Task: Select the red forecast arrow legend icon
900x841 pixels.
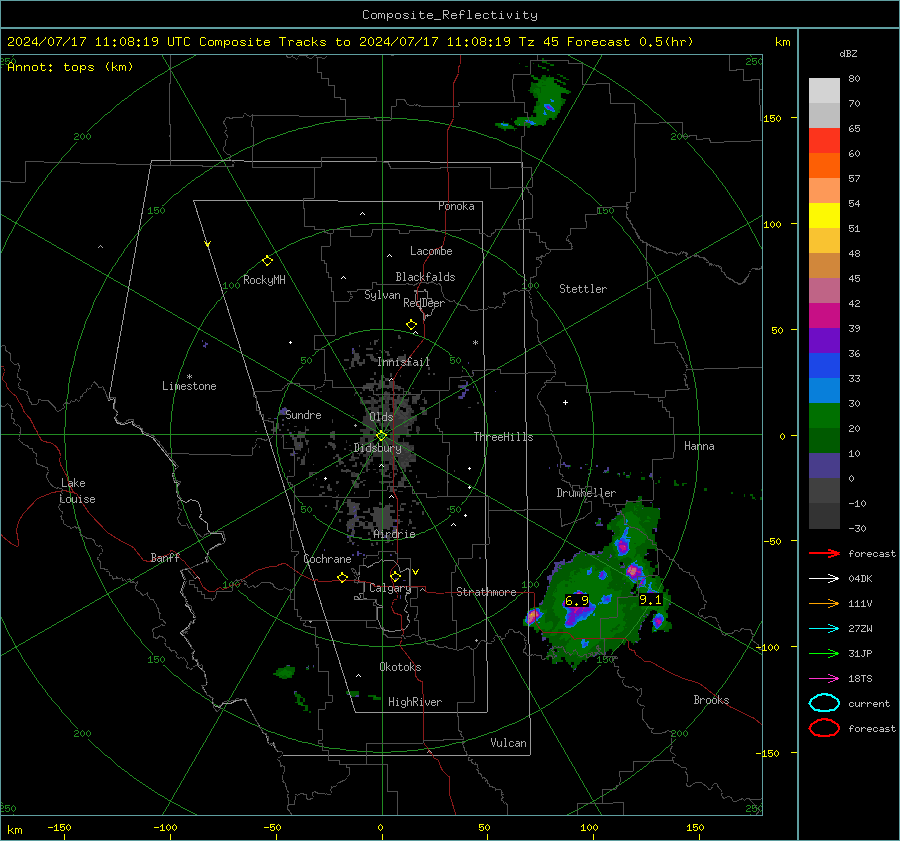Action: point(824,553)
